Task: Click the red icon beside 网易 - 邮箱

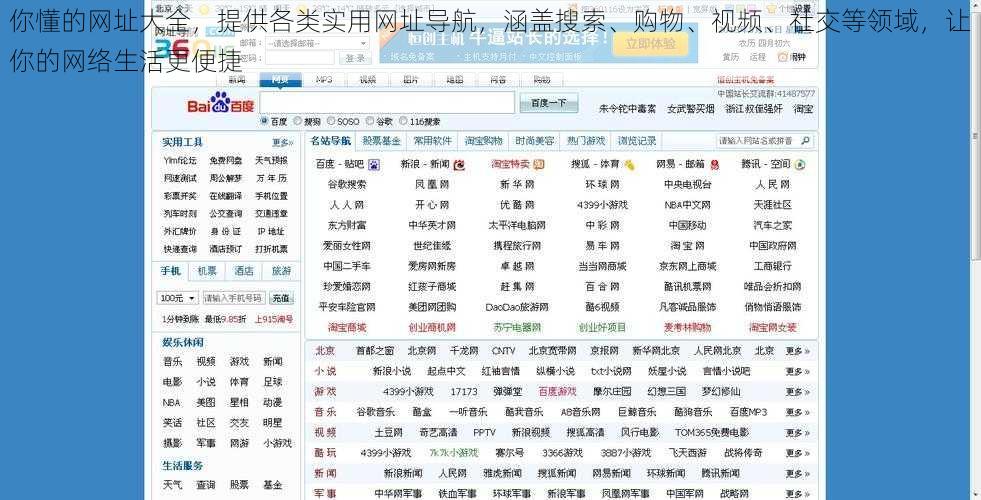Action: click(714, 165)
